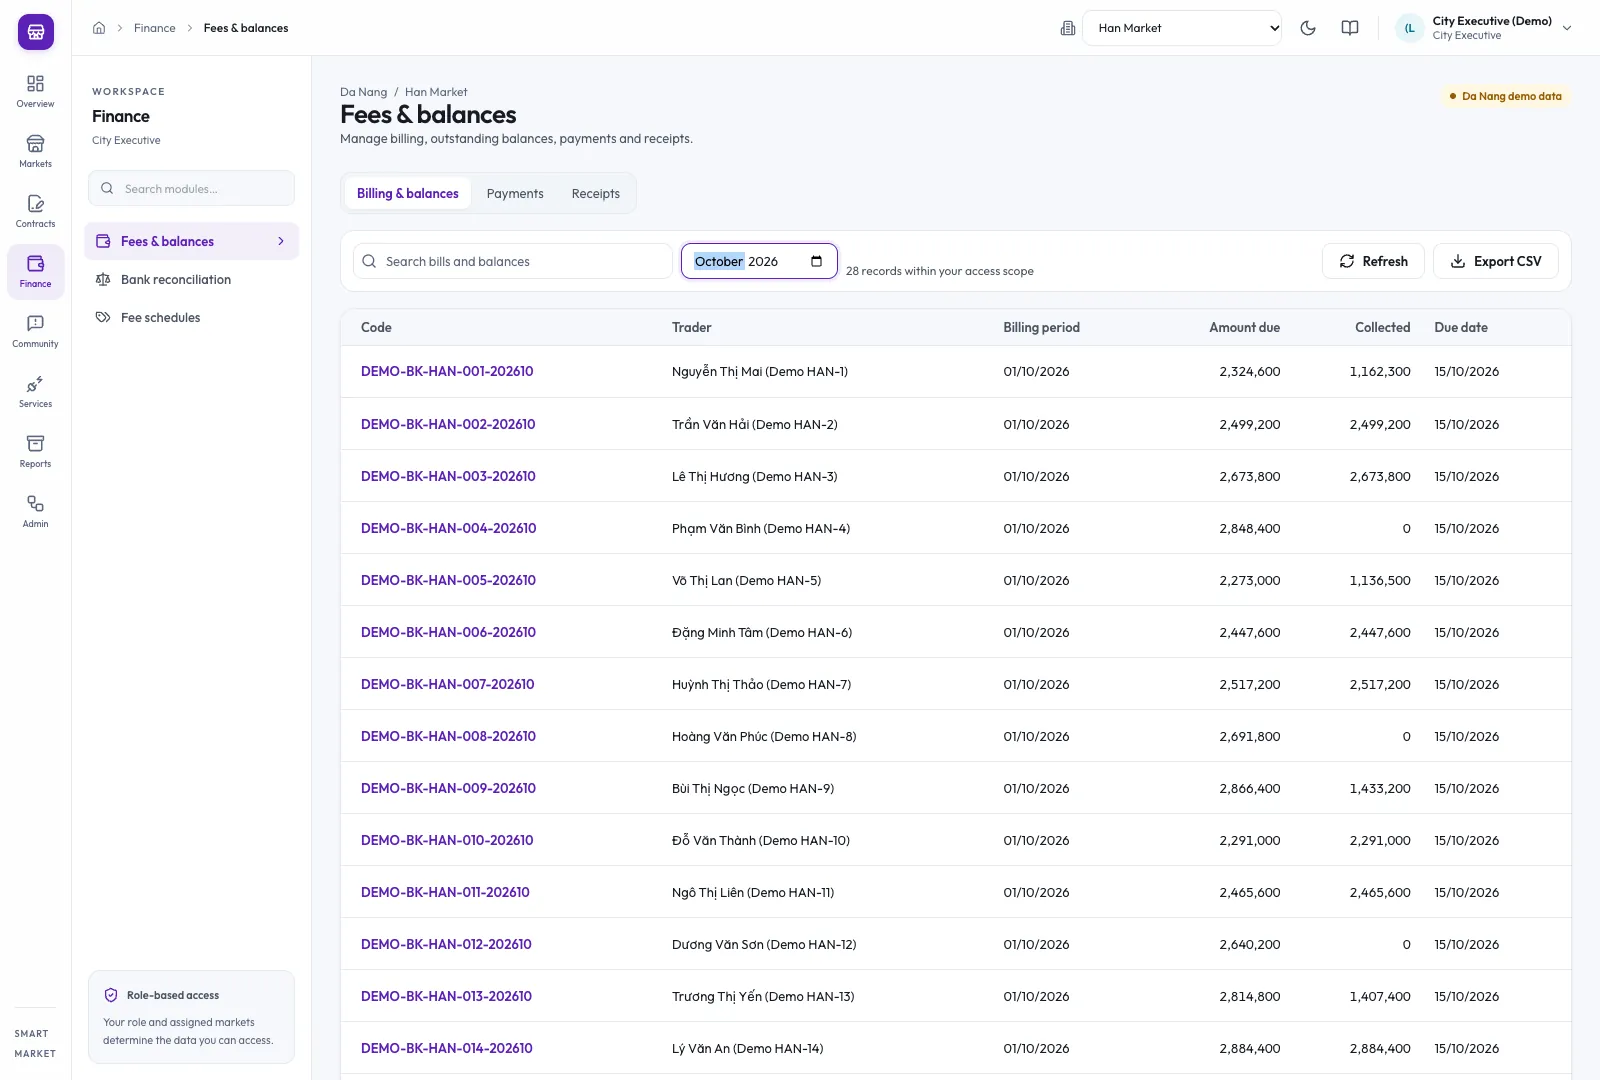Viewport: 1600px width, 1080px height.
Task: Focus the Search bills and balances field
Action: click(513, 261)
